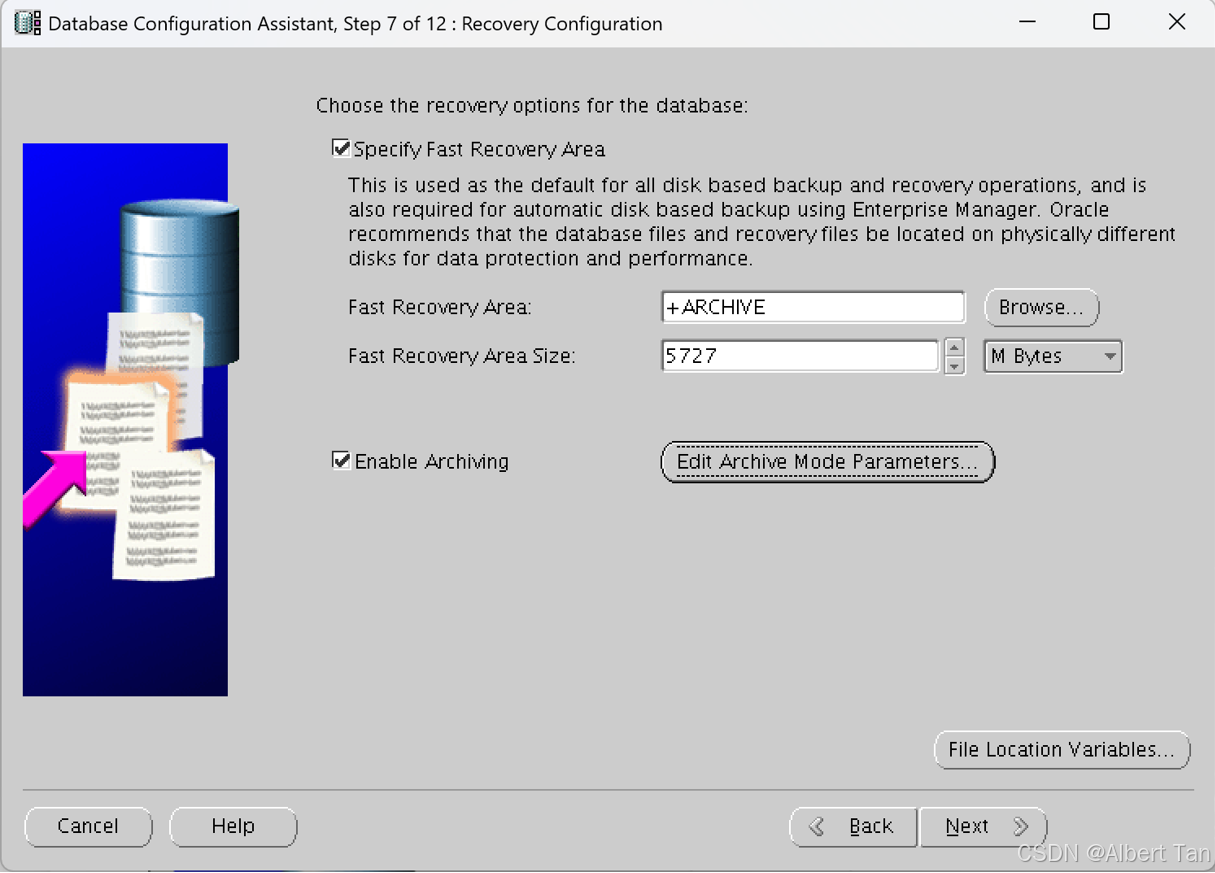1215x873 pixels.
Task: Open the Help button
Action: [233, 826]
